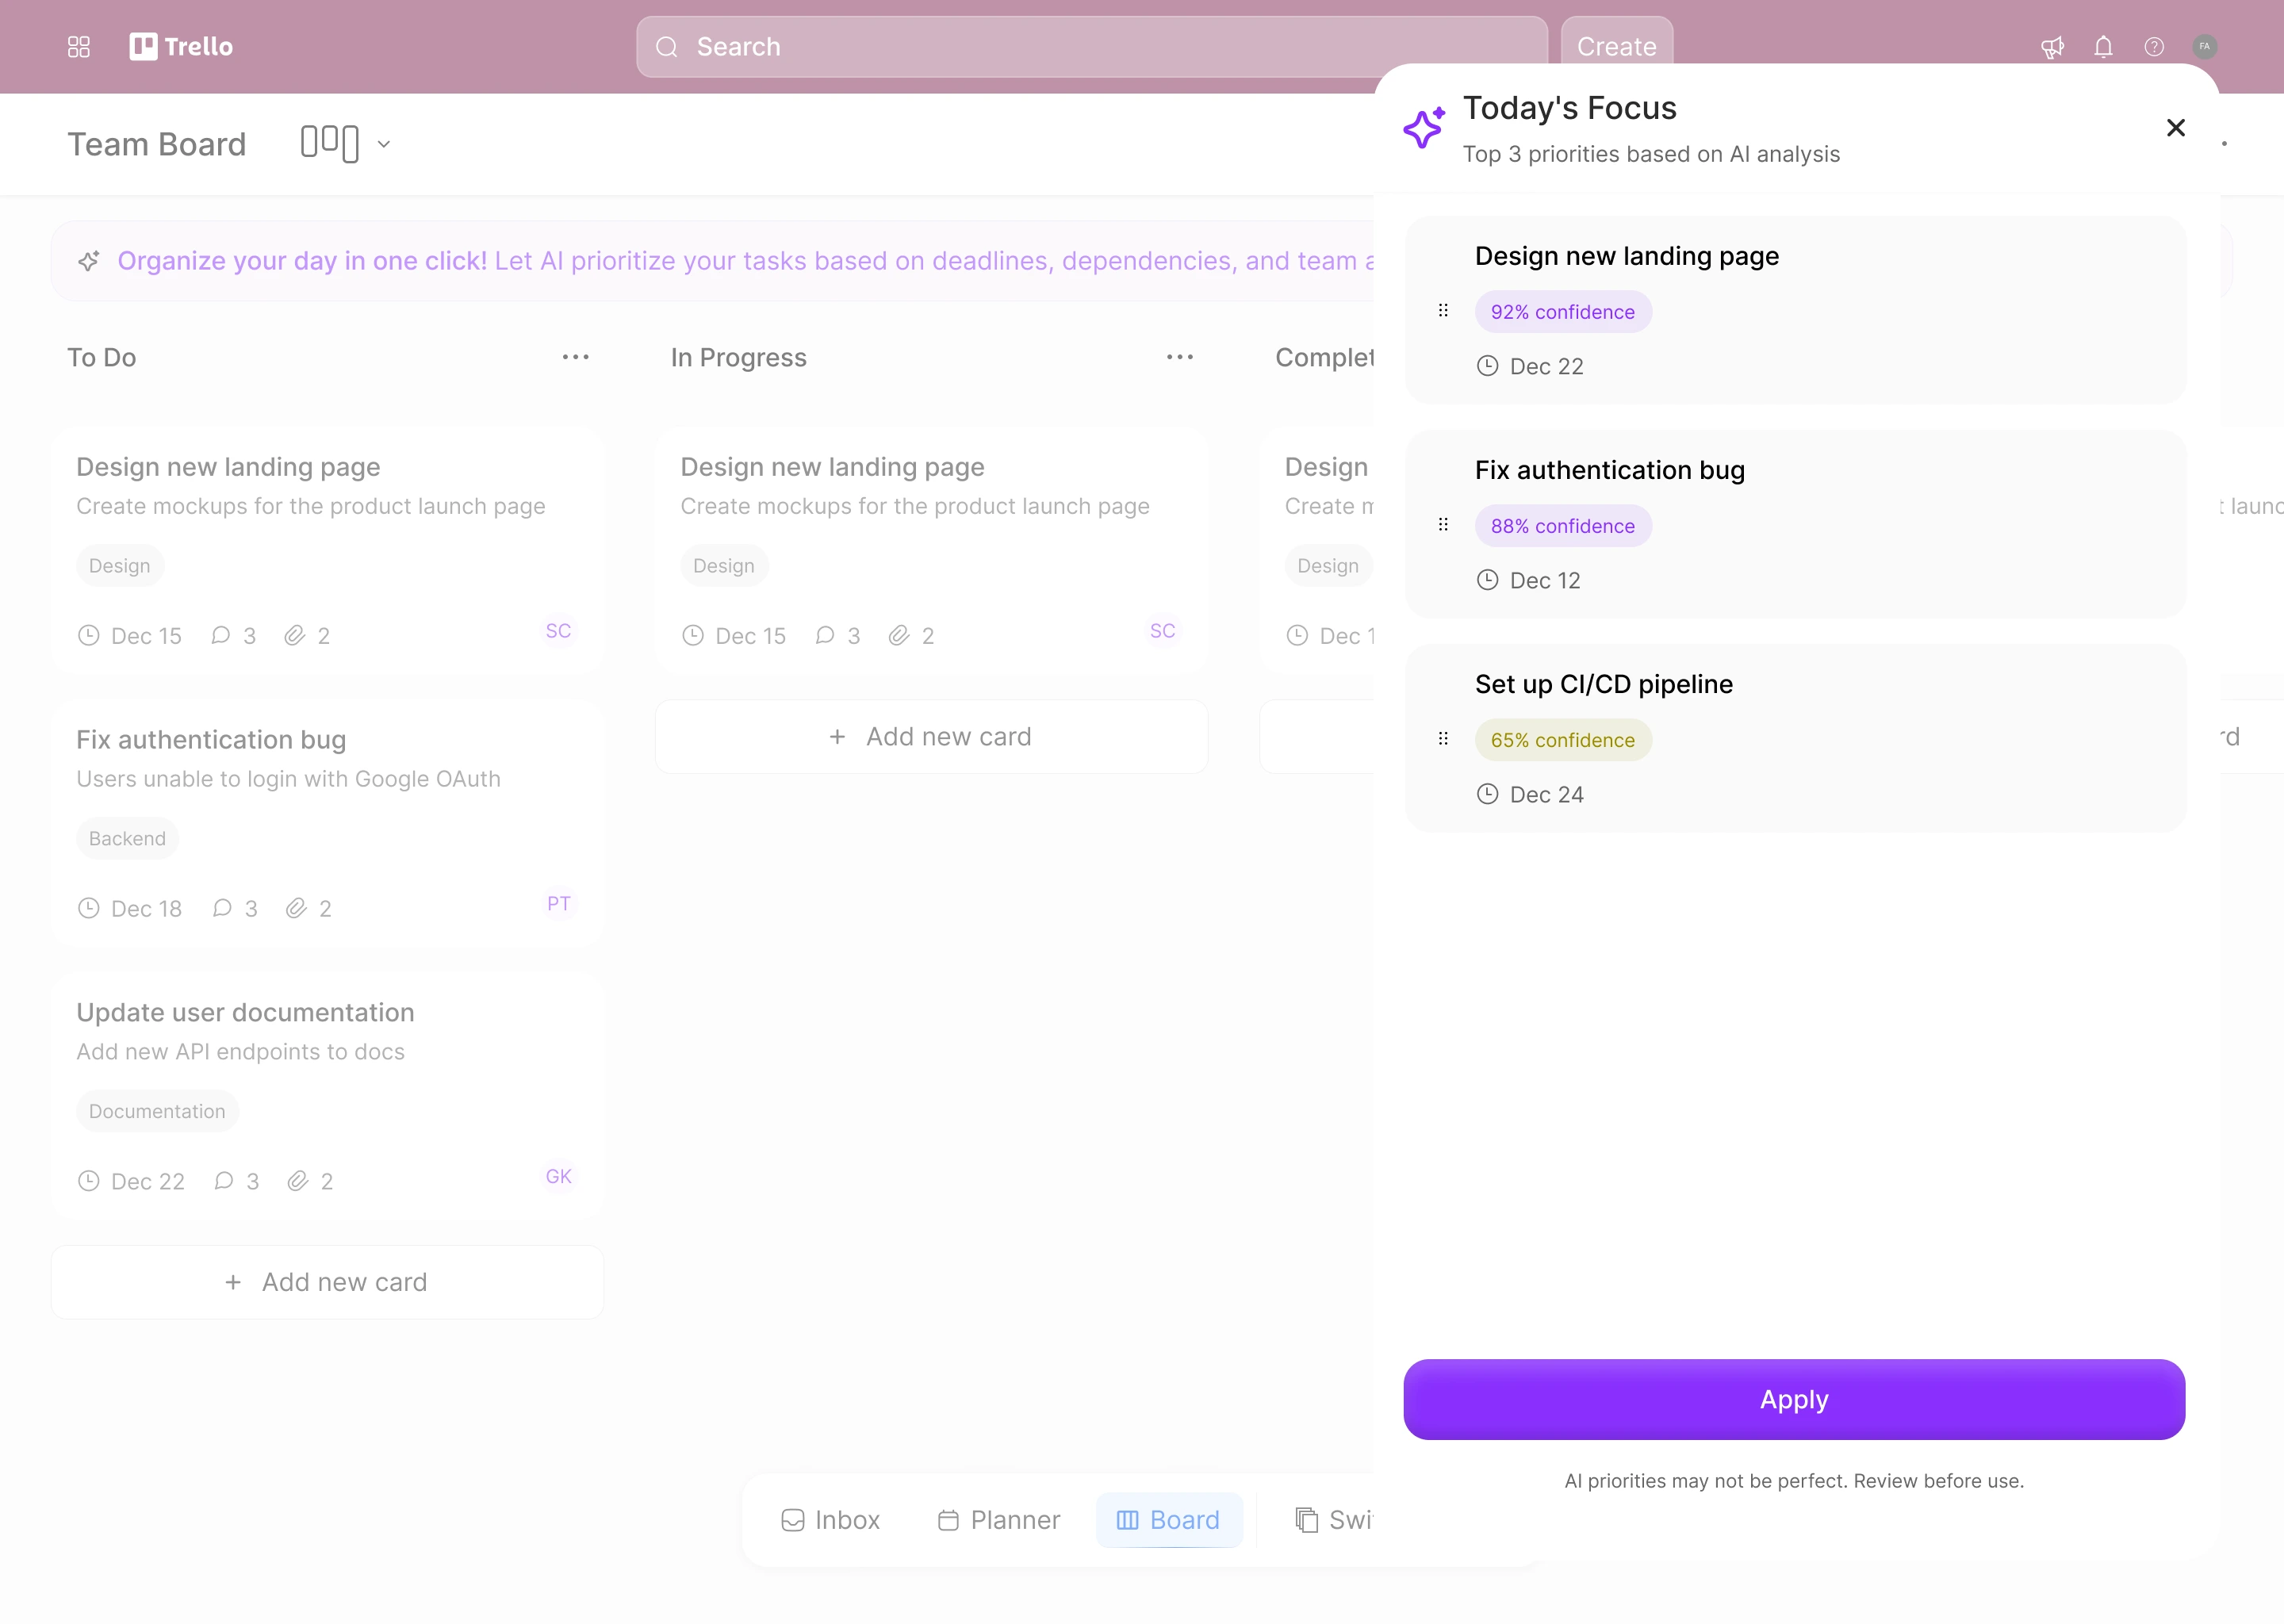This screenshot has height=1624, width=2284.
Task: Open the To Do Design new landing page card
Action: pos(328,552)
